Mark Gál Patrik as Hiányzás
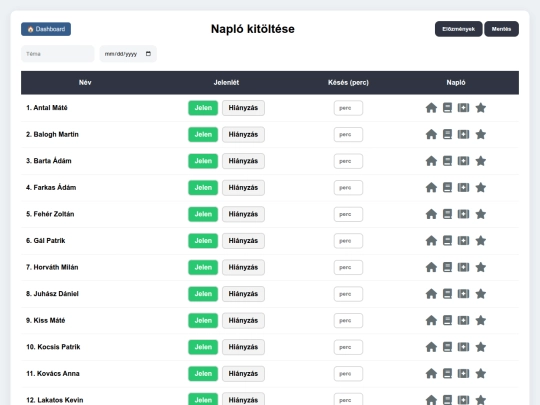 tap(243, 241)
